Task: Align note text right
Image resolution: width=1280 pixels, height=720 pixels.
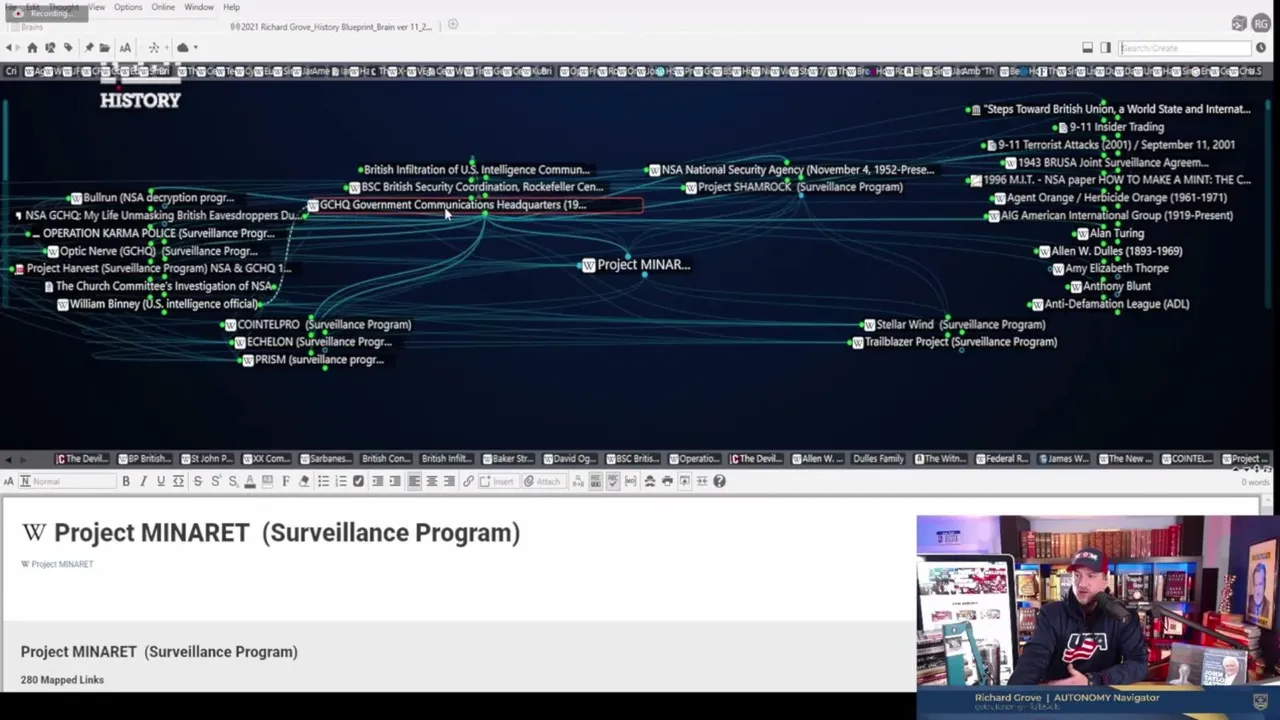Action: coord(449,481)
